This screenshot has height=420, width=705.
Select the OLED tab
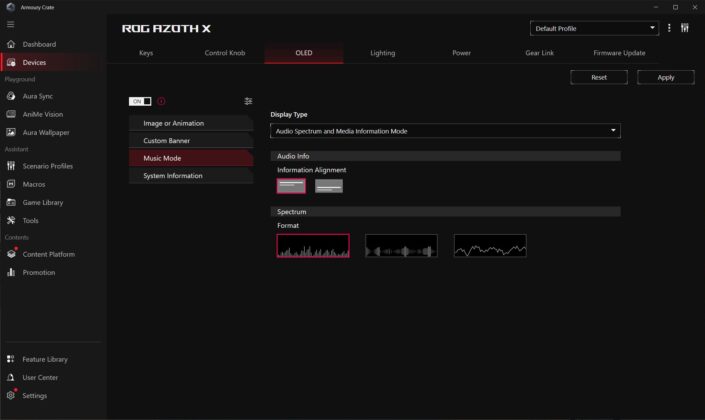point(303,53)
